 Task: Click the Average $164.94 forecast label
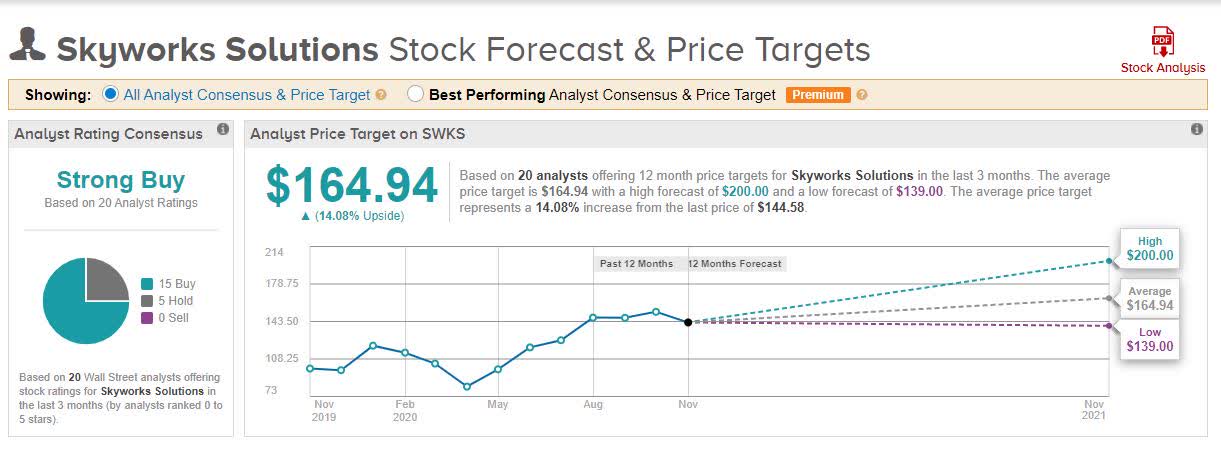click(1149, 299)
